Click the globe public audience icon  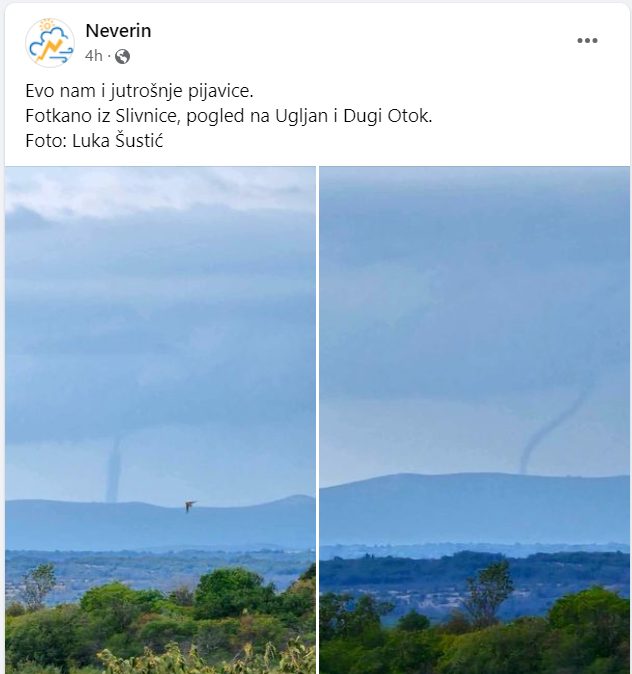(123, 56)
